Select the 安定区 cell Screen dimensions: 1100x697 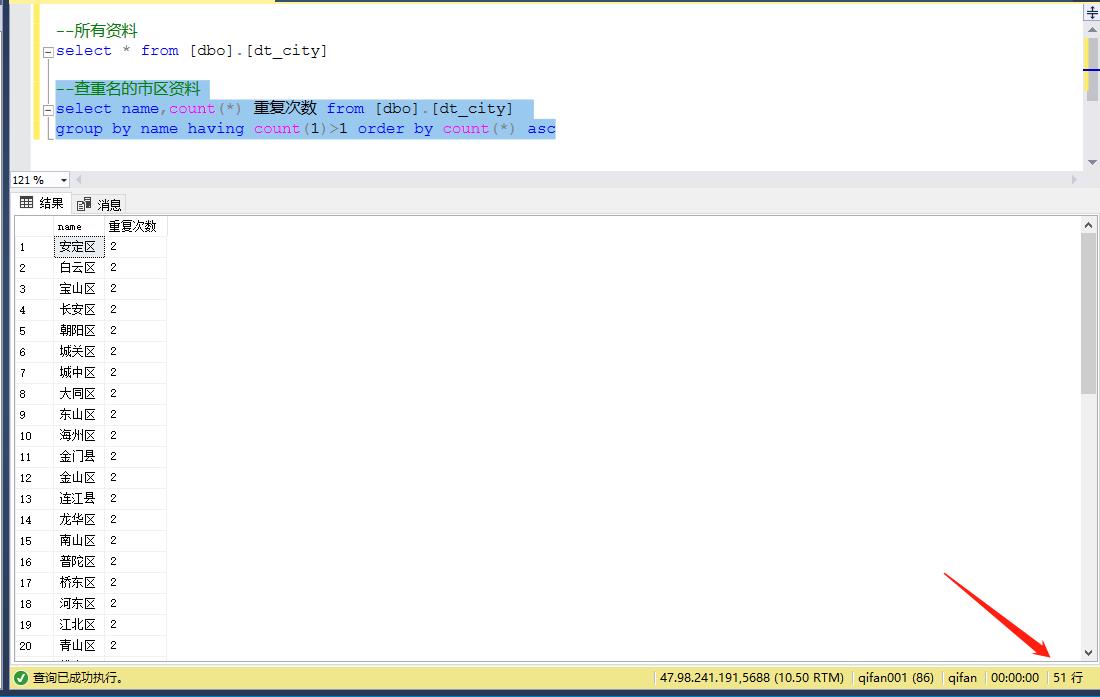coord(78,246)
